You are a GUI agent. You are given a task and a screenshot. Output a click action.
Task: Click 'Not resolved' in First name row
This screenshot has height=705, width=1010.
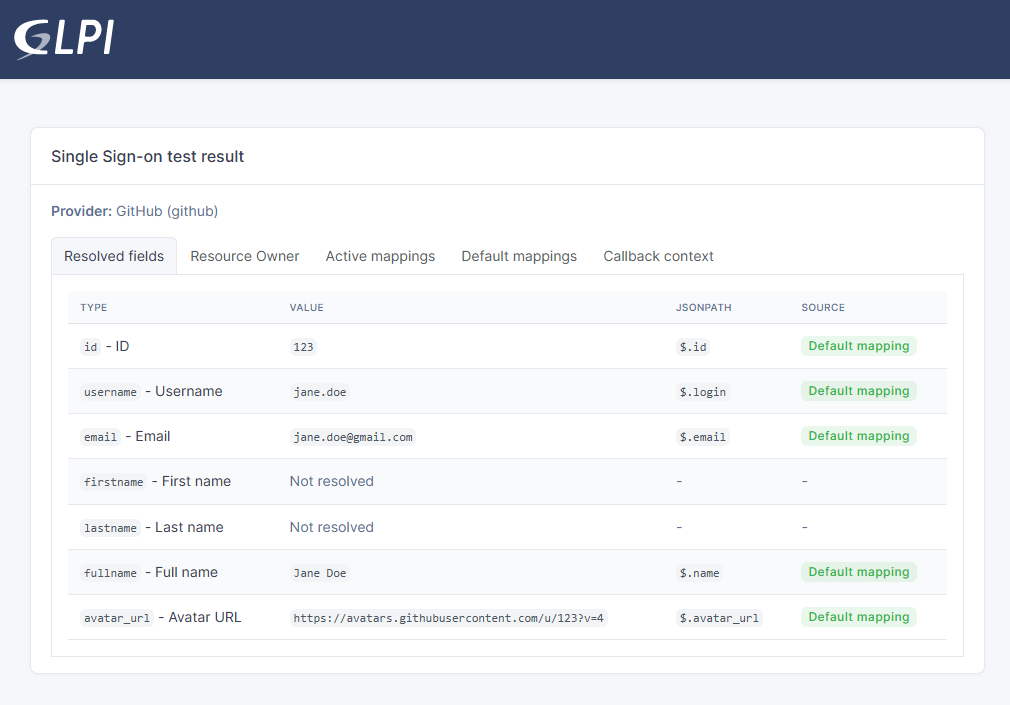(x=332, y=481)
